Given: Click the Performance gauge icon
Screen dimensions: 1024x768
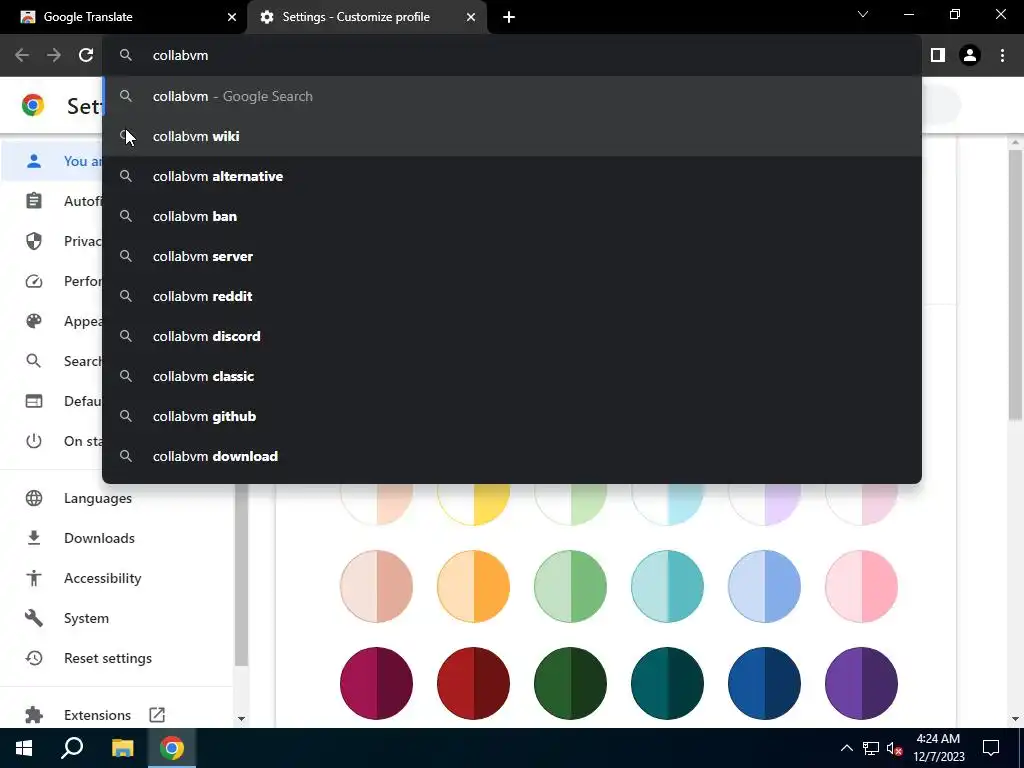Looking at the screenshot, I should point(34,281).
